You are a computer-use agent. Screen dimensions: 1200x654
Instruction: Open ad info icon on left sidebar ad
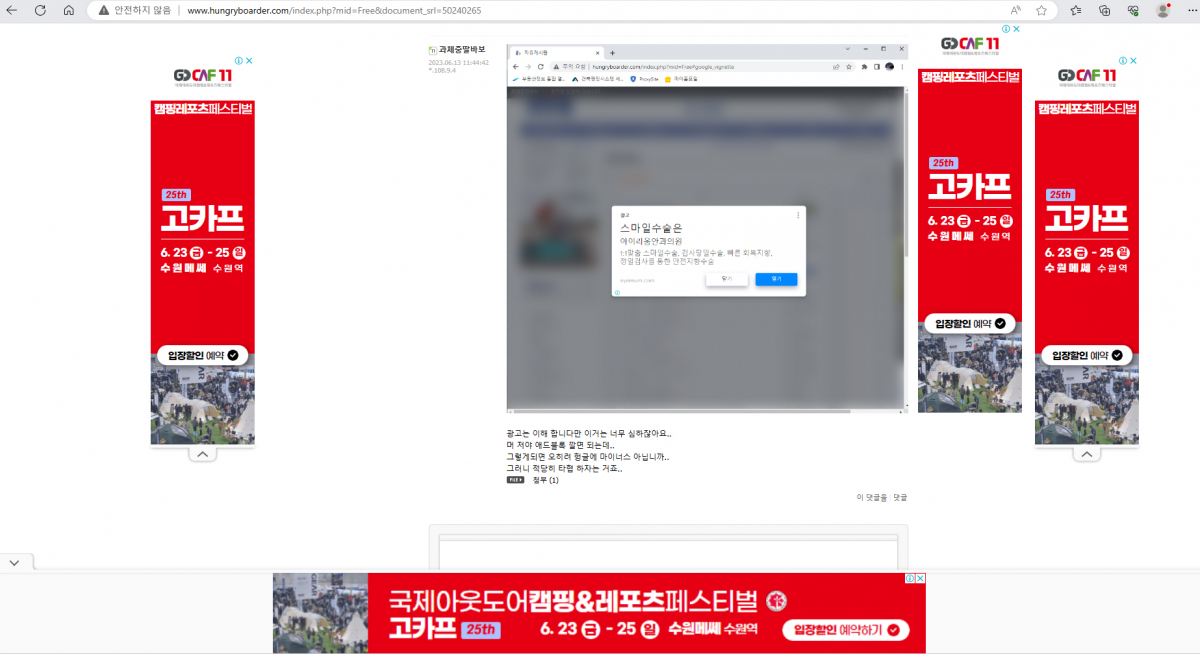coord(240,61)
